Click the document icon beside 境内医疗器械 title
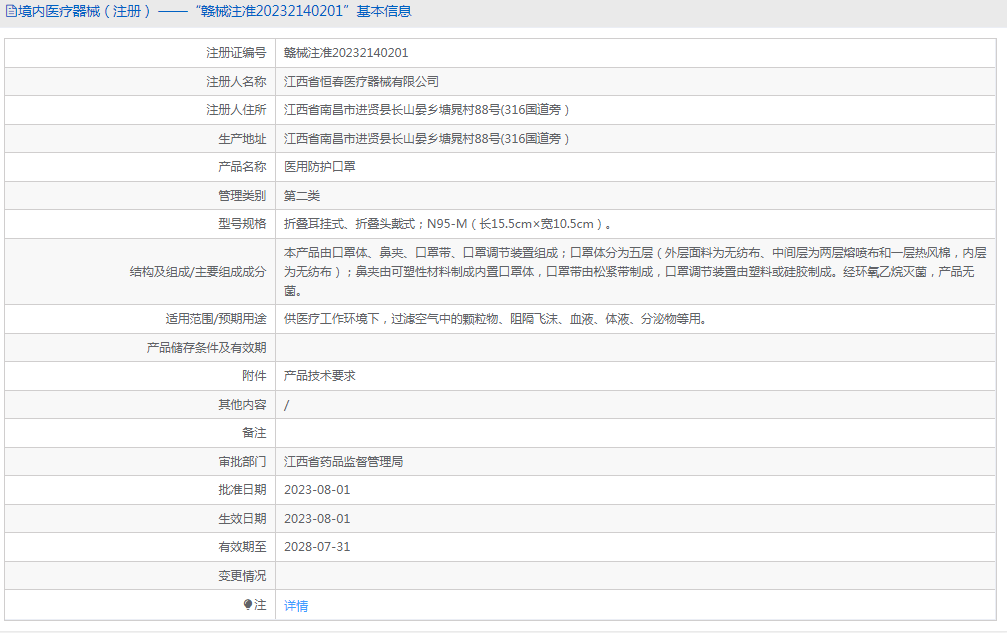1007x633 pixels. (x=11, y=12)
